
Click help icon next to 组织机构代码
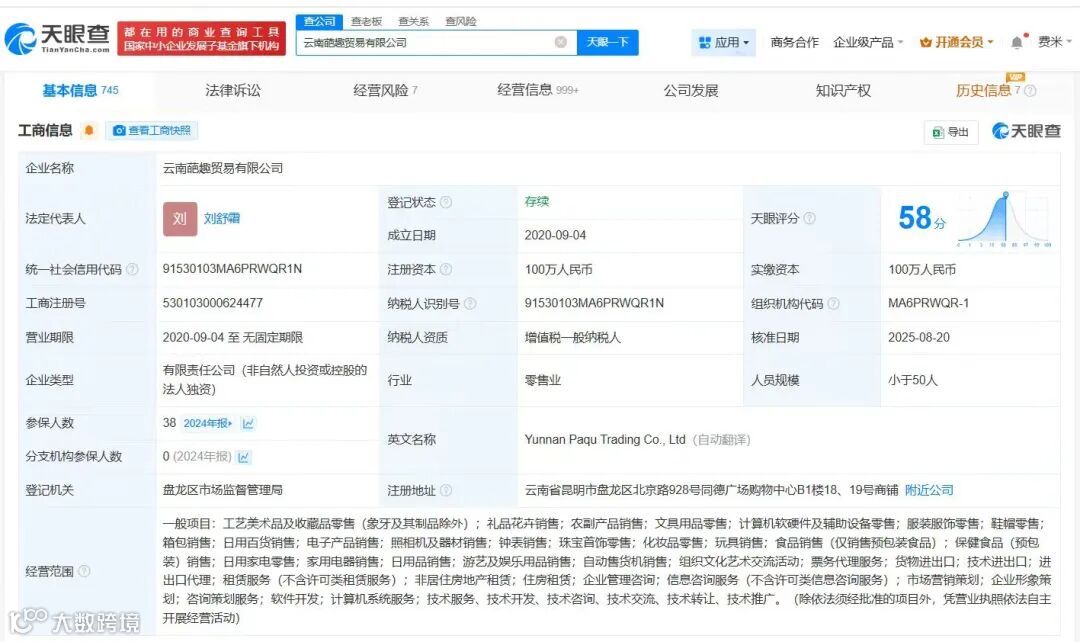tap(833, 303)
